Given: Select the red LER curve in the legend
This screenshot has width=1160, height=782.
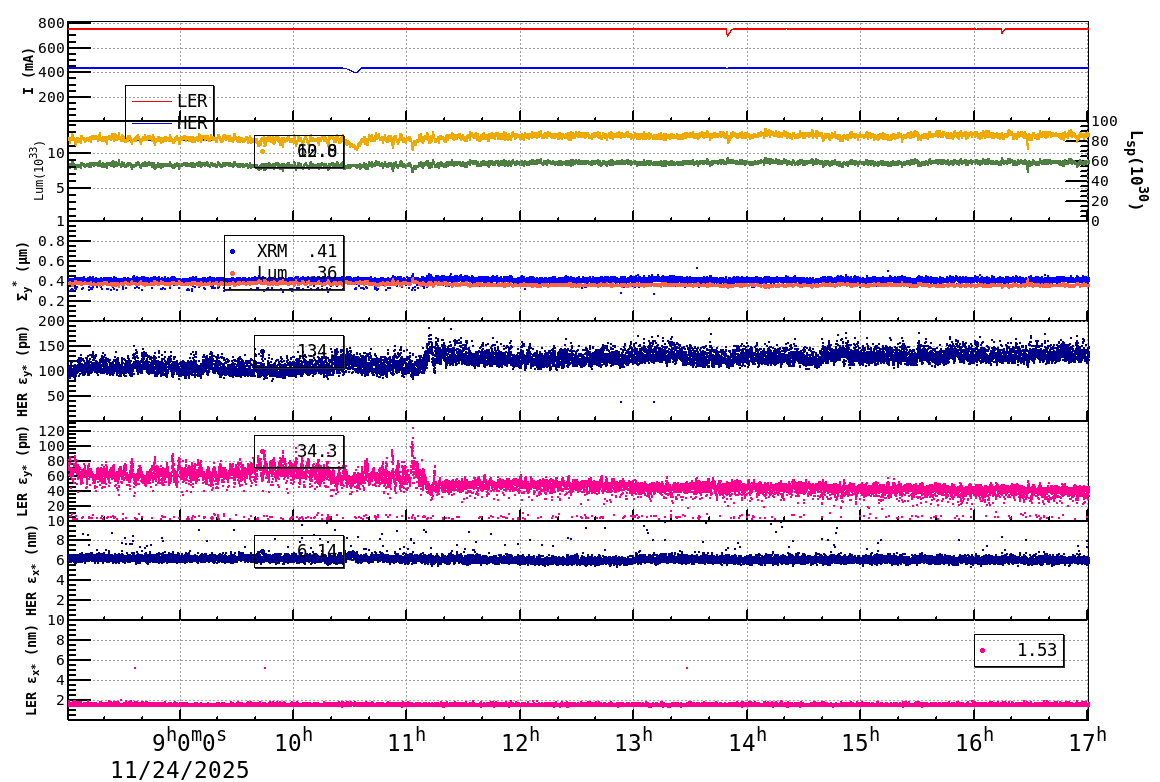Looking at the screenshot, I should point(152,100).
